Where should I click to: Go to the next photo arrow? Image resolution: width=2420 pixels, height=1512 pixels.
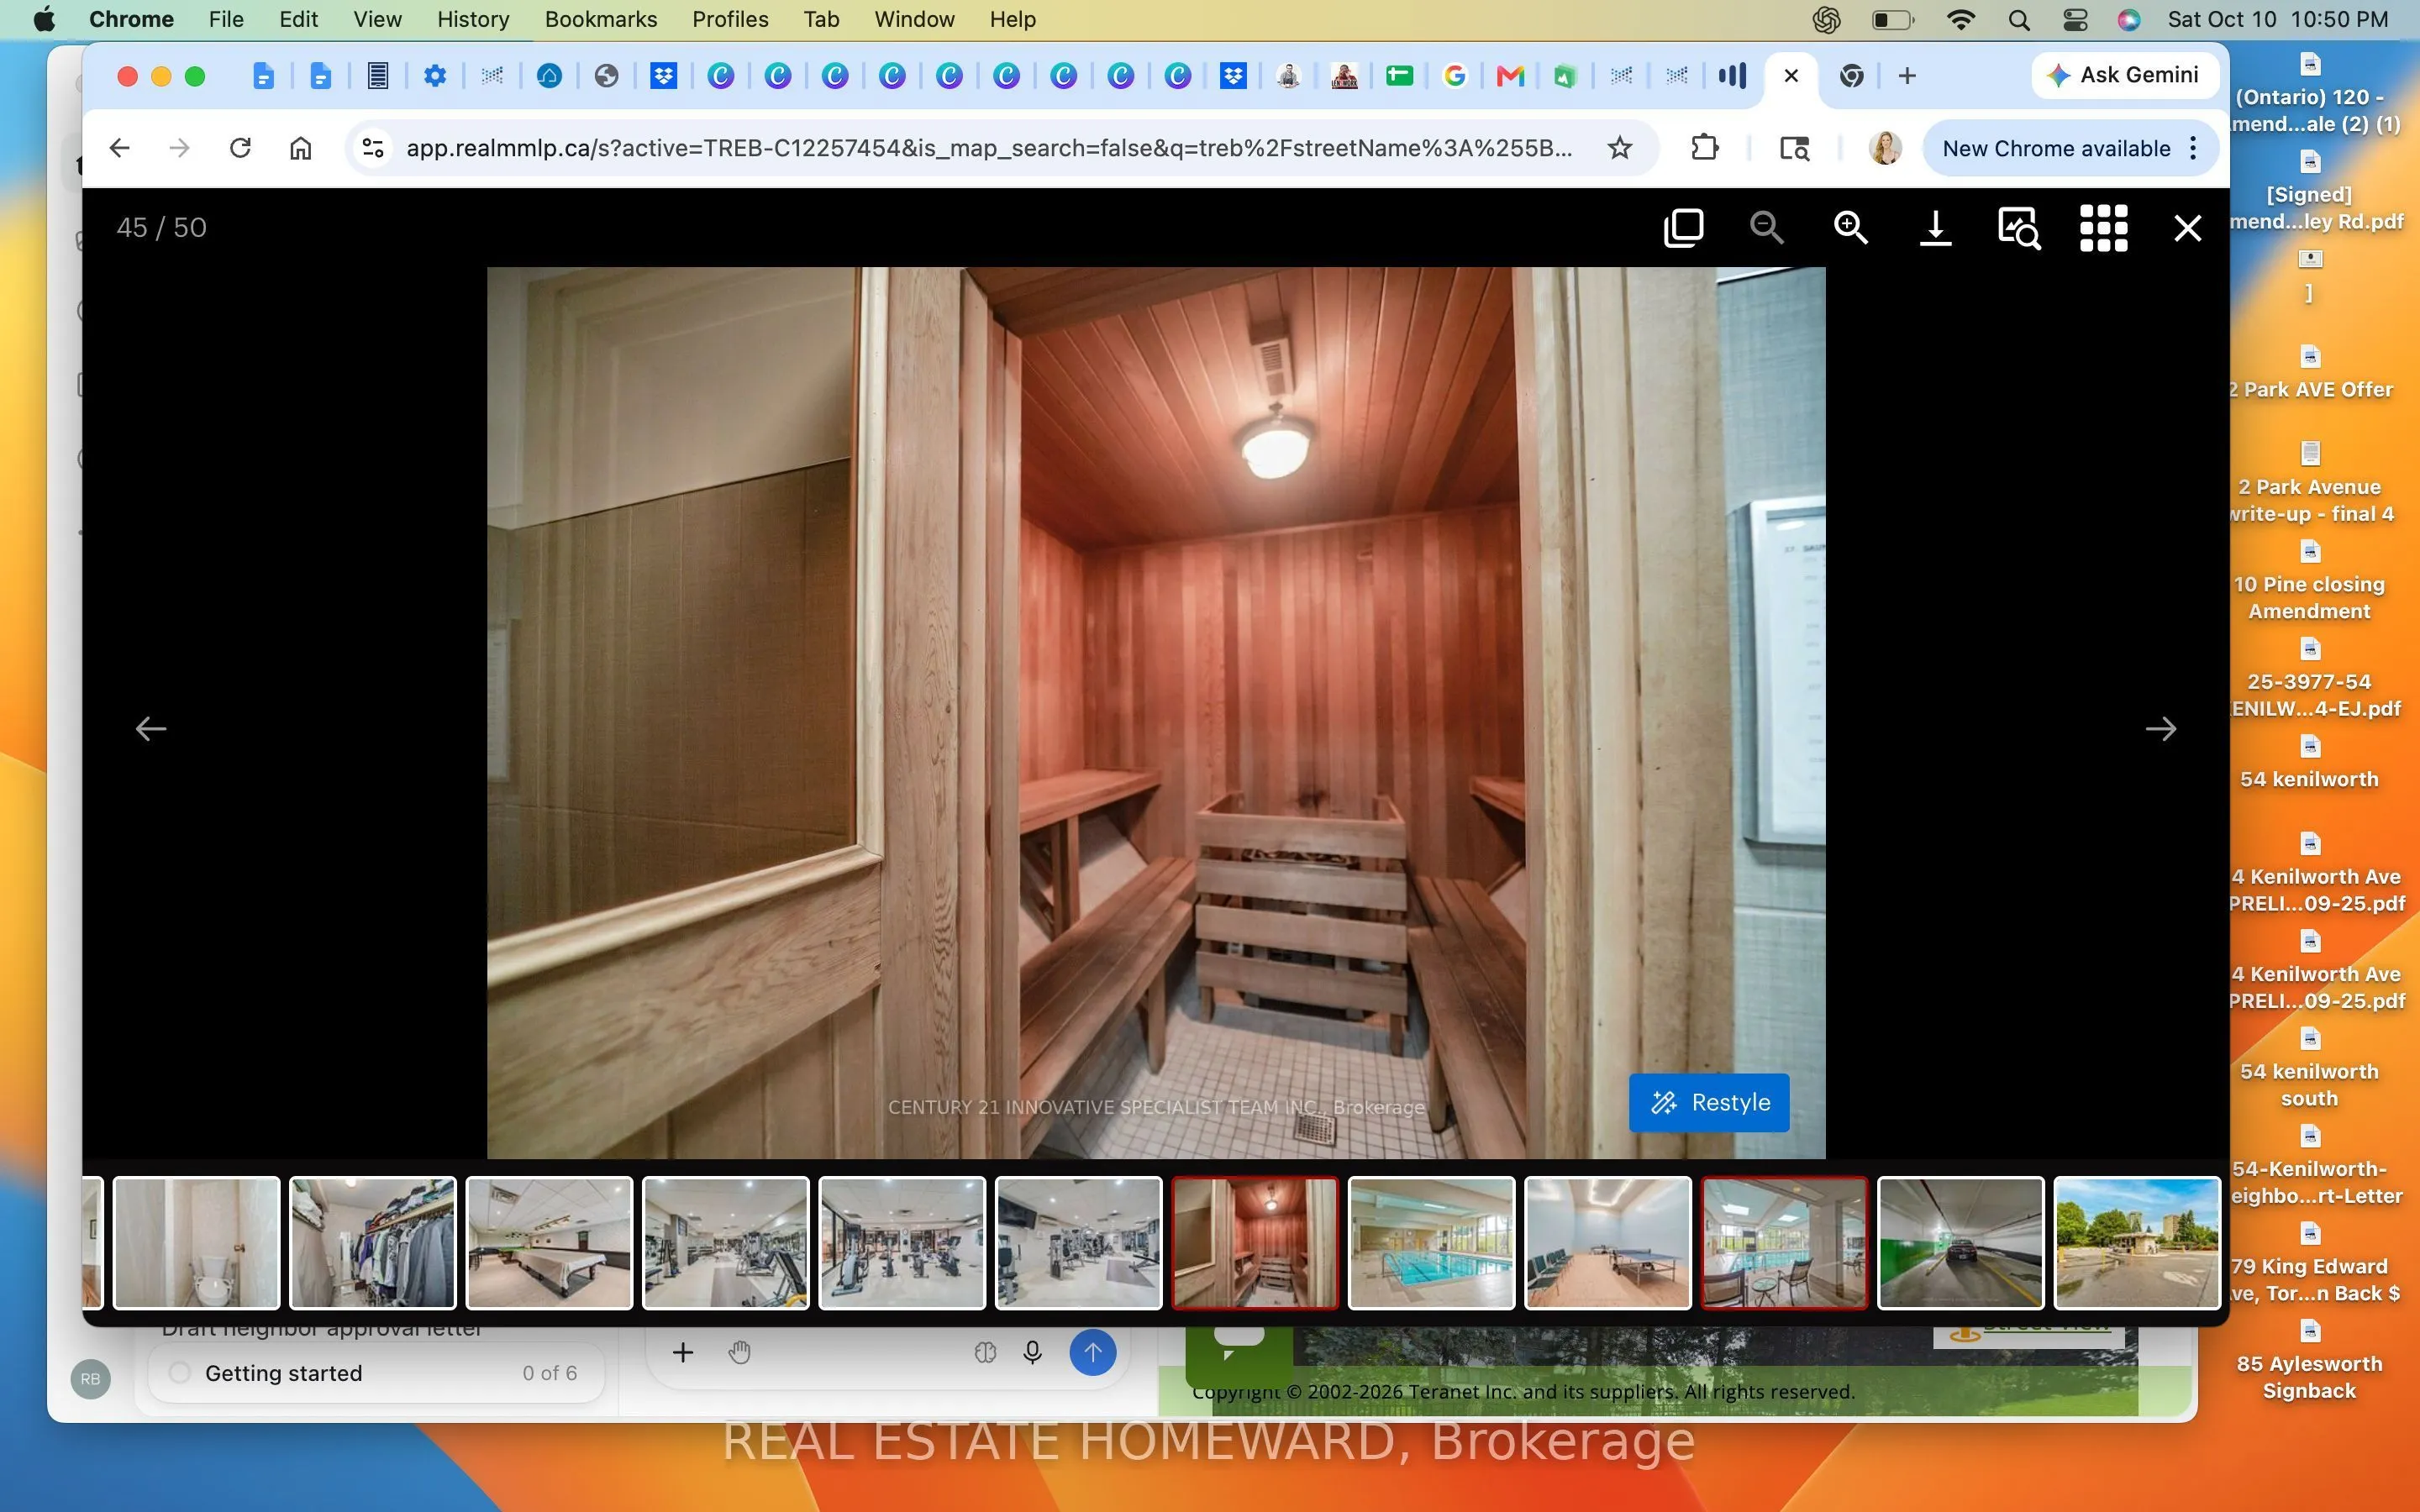2160,729
